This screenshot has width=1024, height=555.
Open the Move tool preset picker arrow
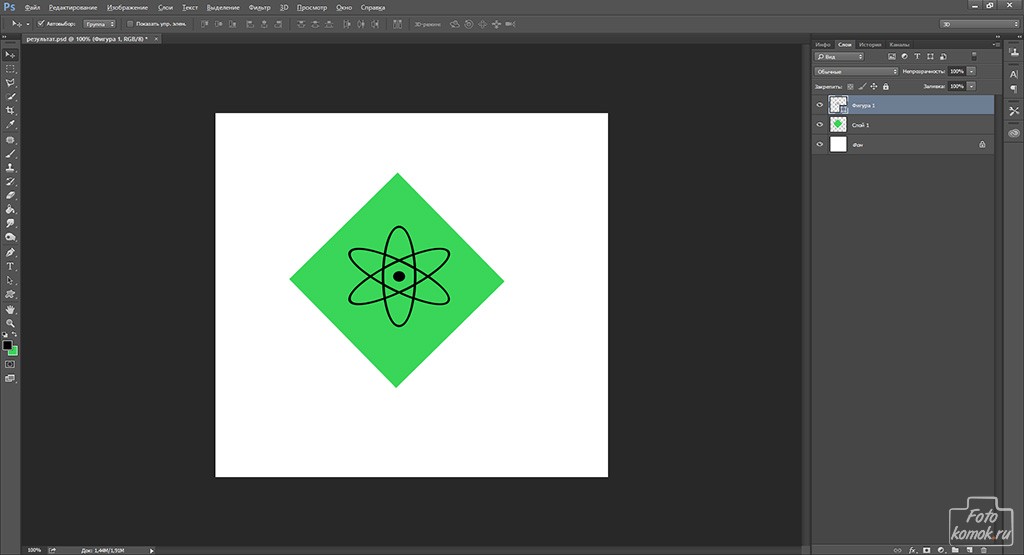tap(27, 24)
